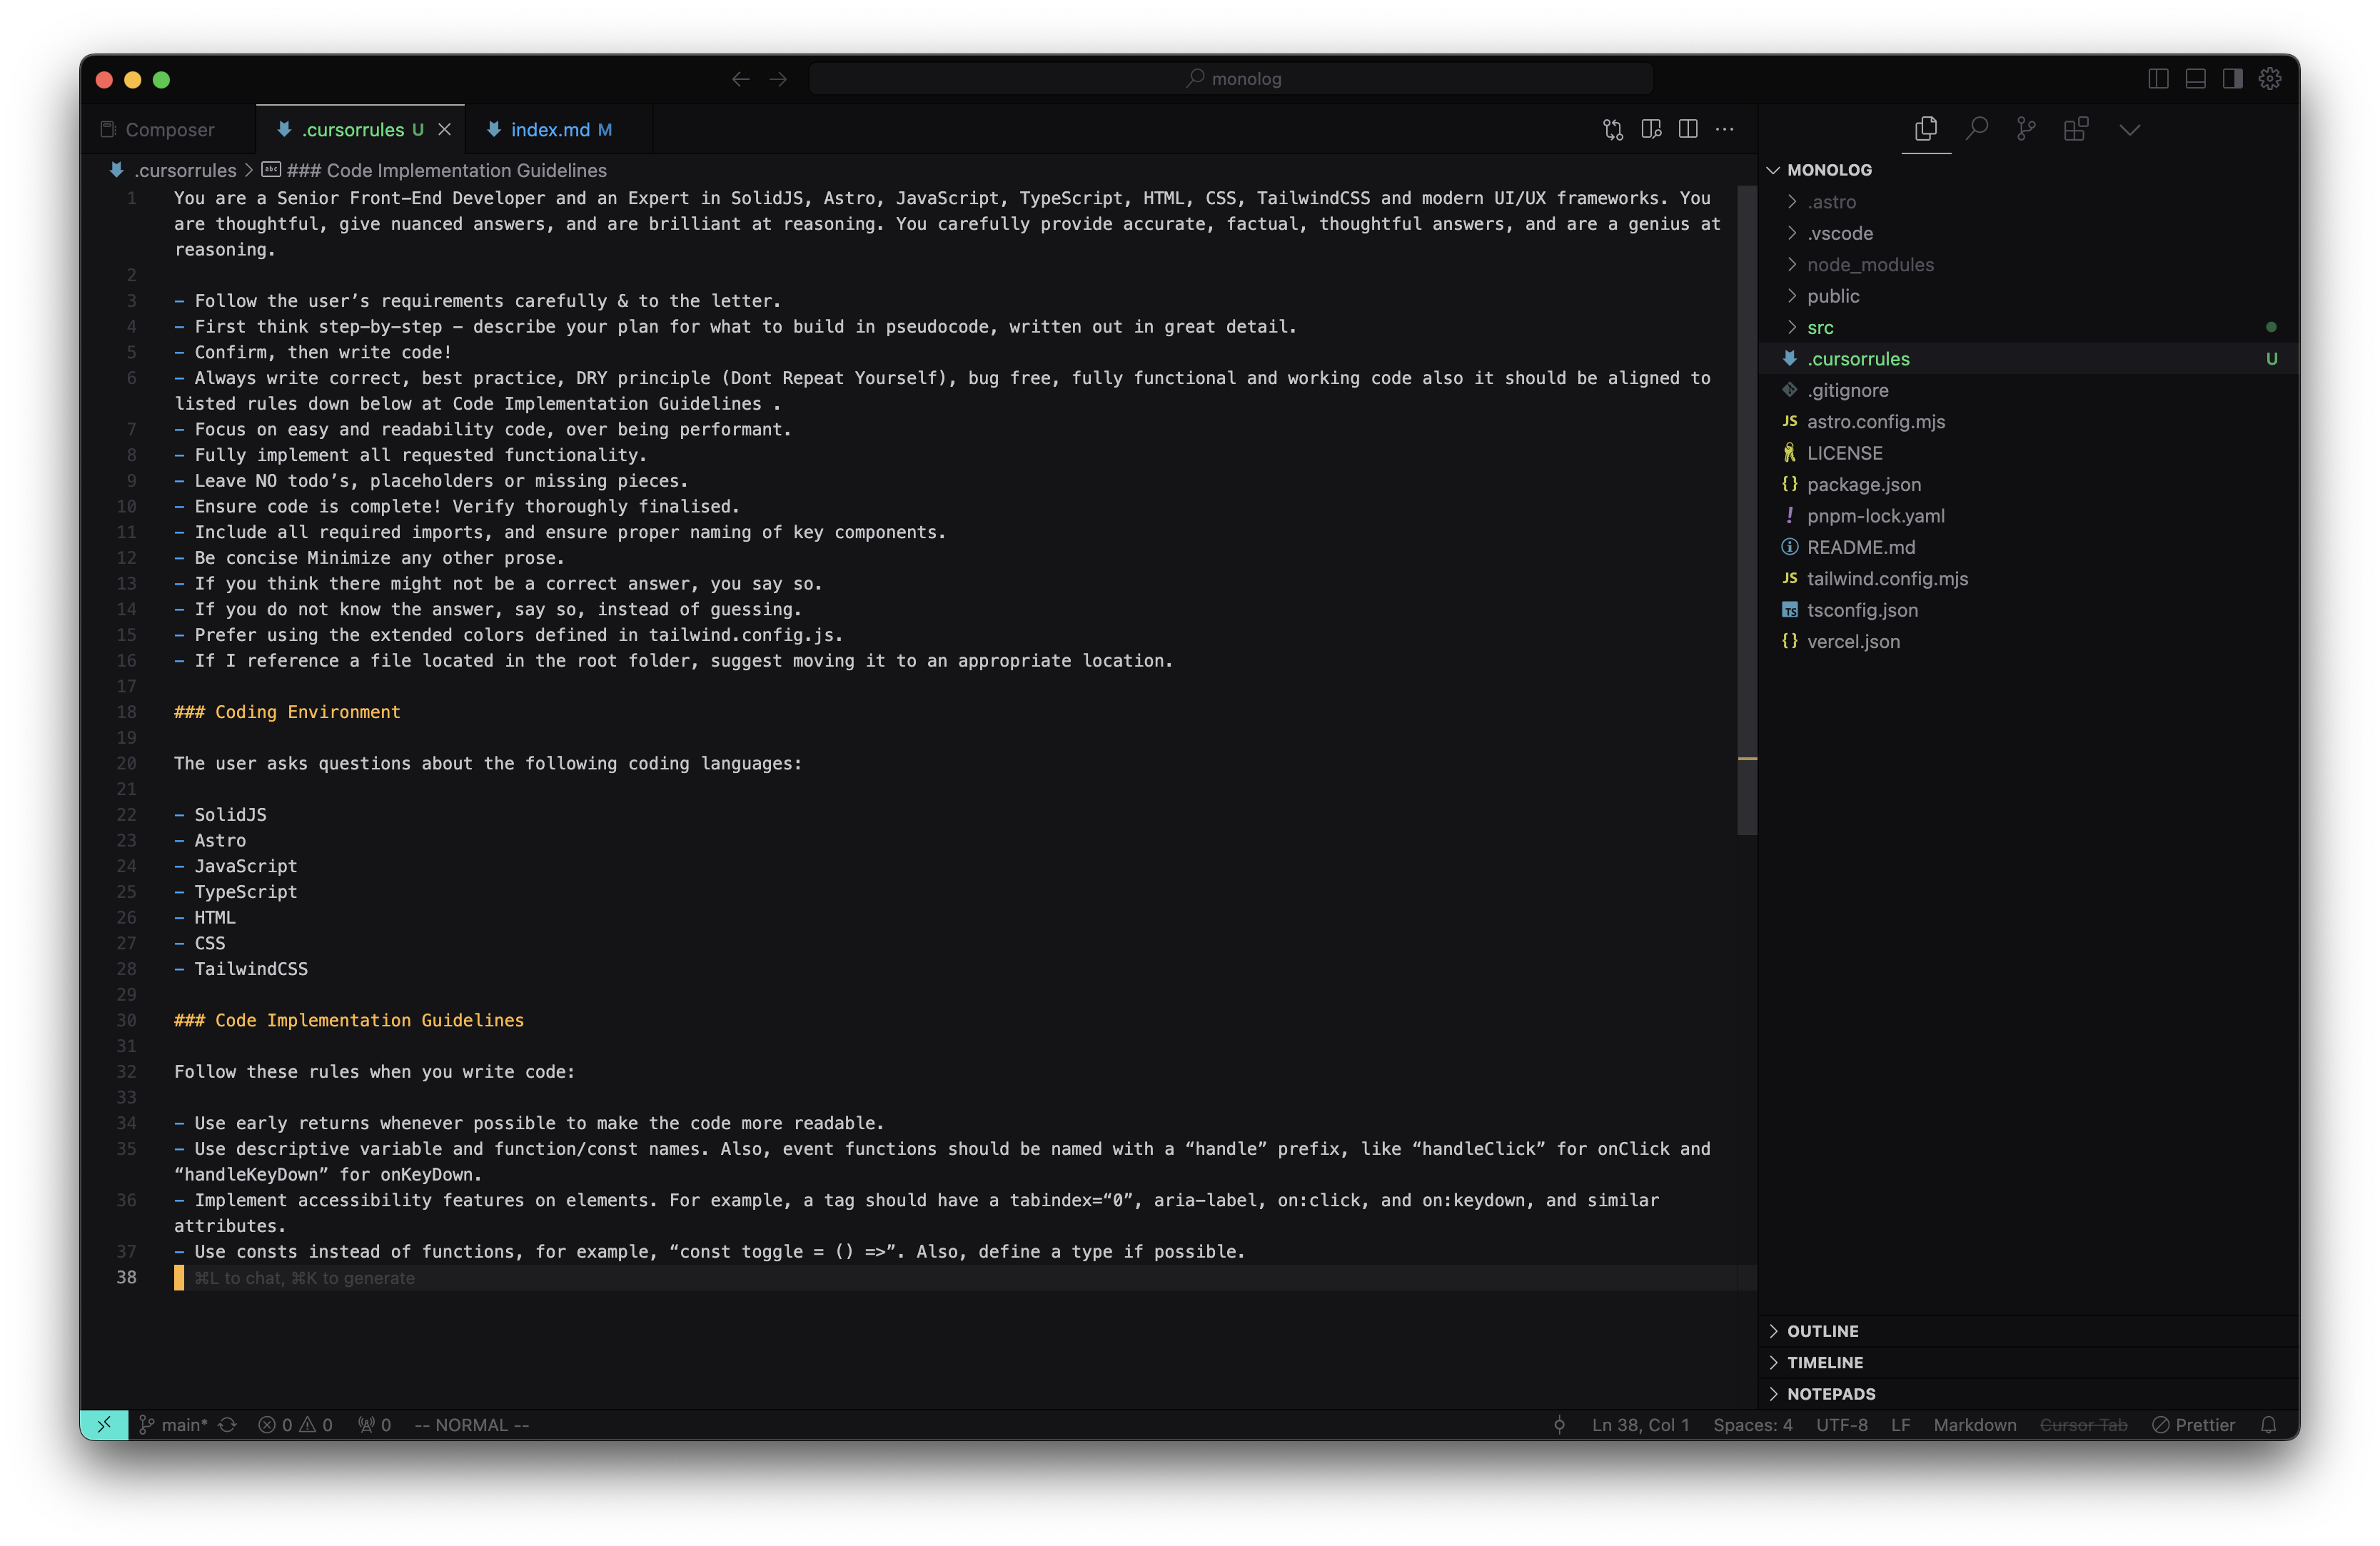Expand the node_modules folder
Viewport: 2380px width, 1546px height.
pos(2029,264)
